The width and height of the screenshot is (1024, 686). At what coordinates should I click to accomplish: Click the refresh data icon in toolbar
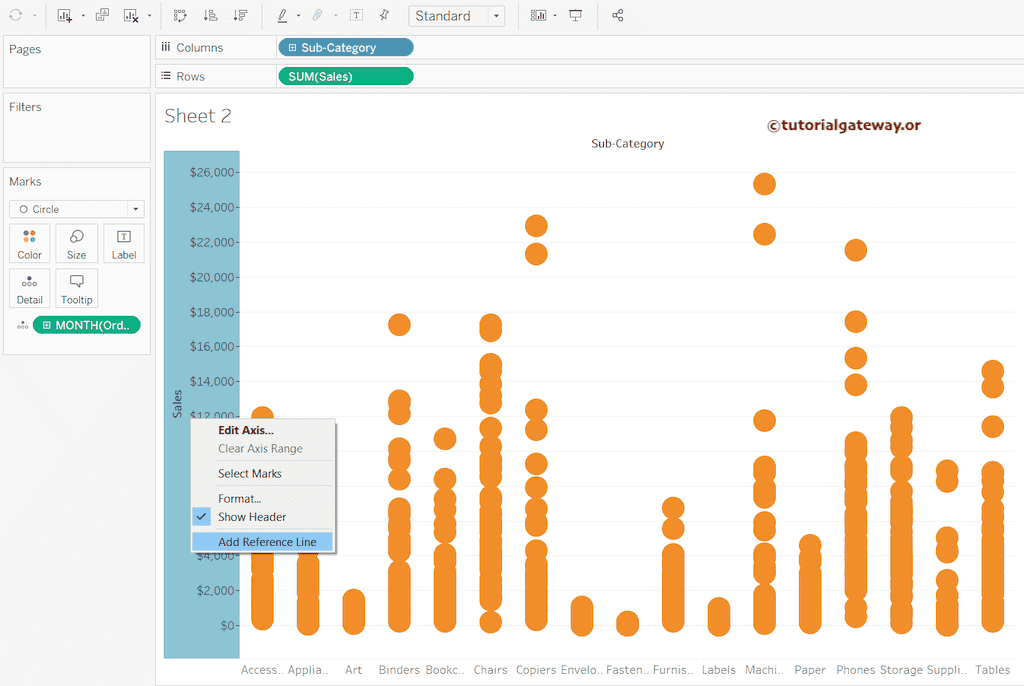click(x=16, y=15)
